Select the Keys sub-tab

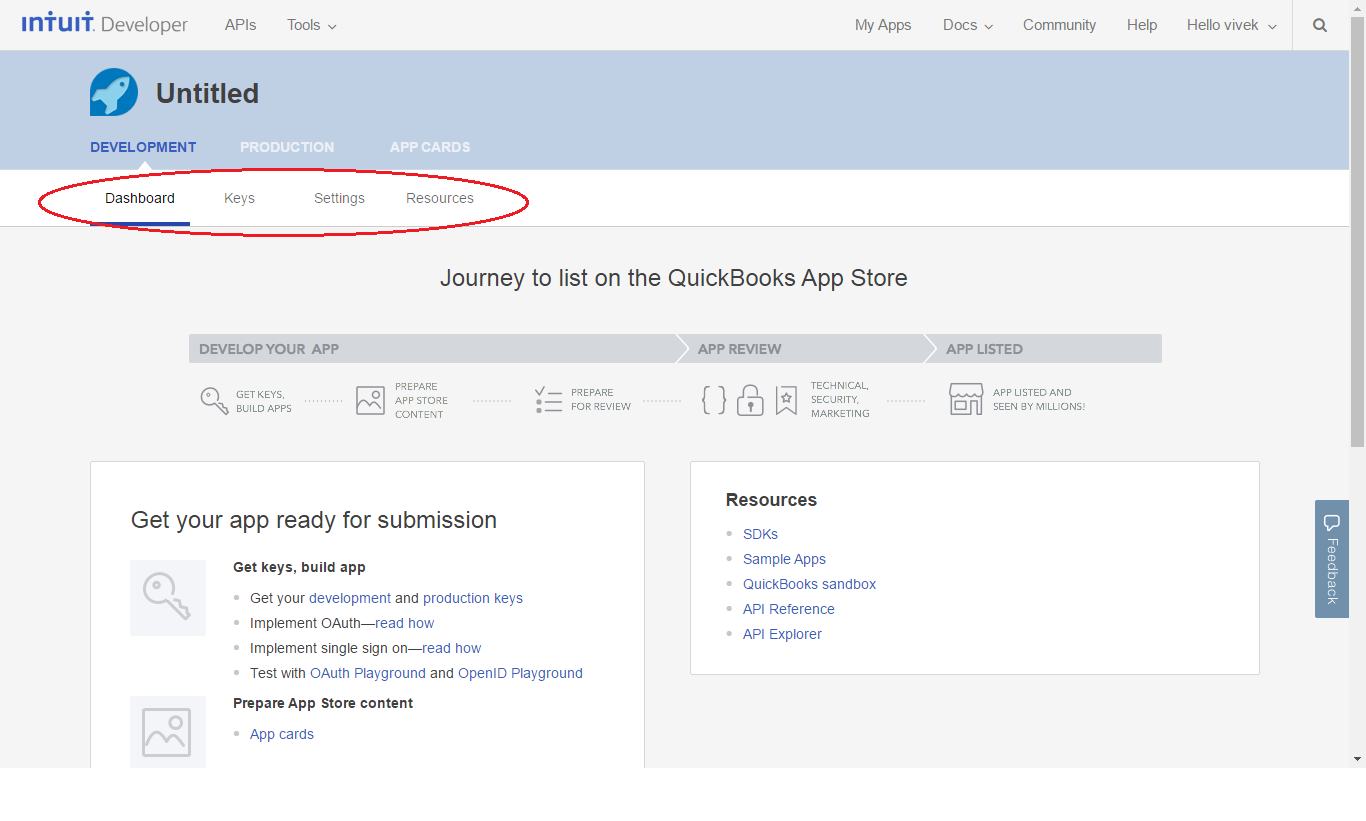239,198
